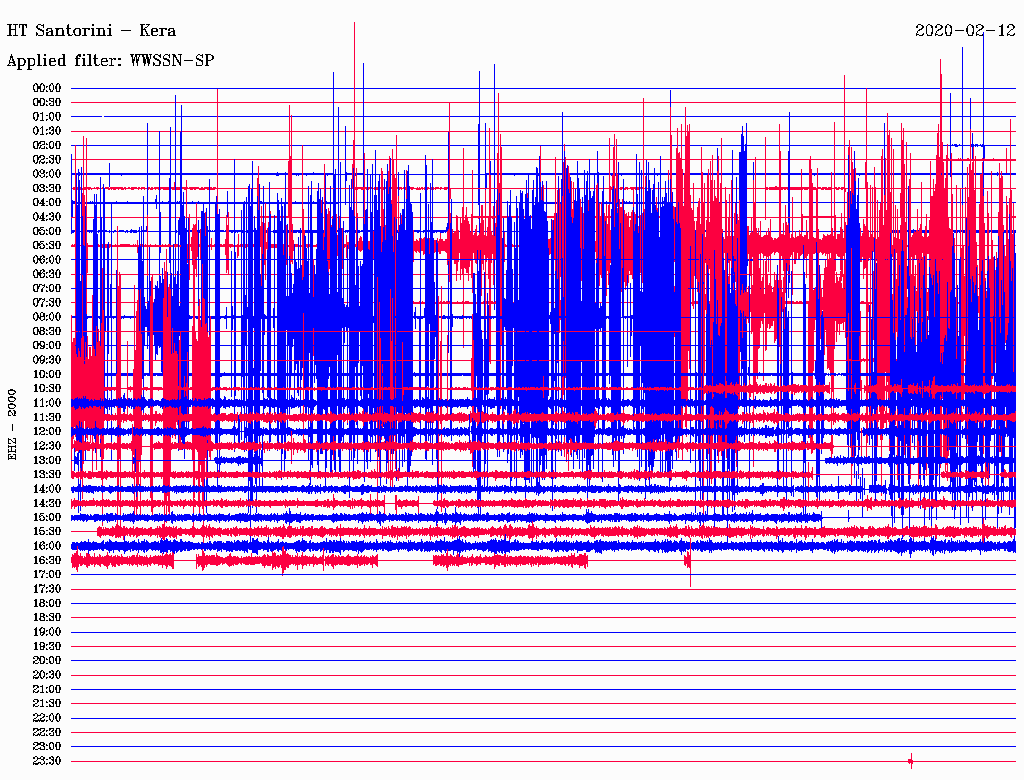Click the '01:30' time label
The image size is (1024, 780).
[x=47, y=131]
